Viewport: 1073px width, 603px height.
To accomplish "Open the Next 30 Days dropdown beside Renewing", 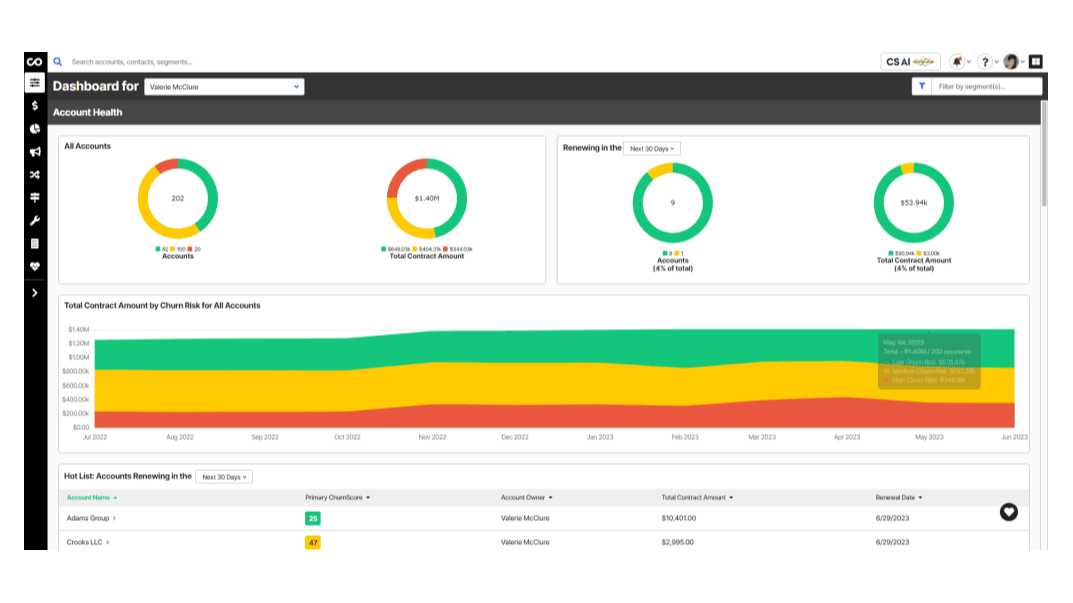I will [651, 149].
